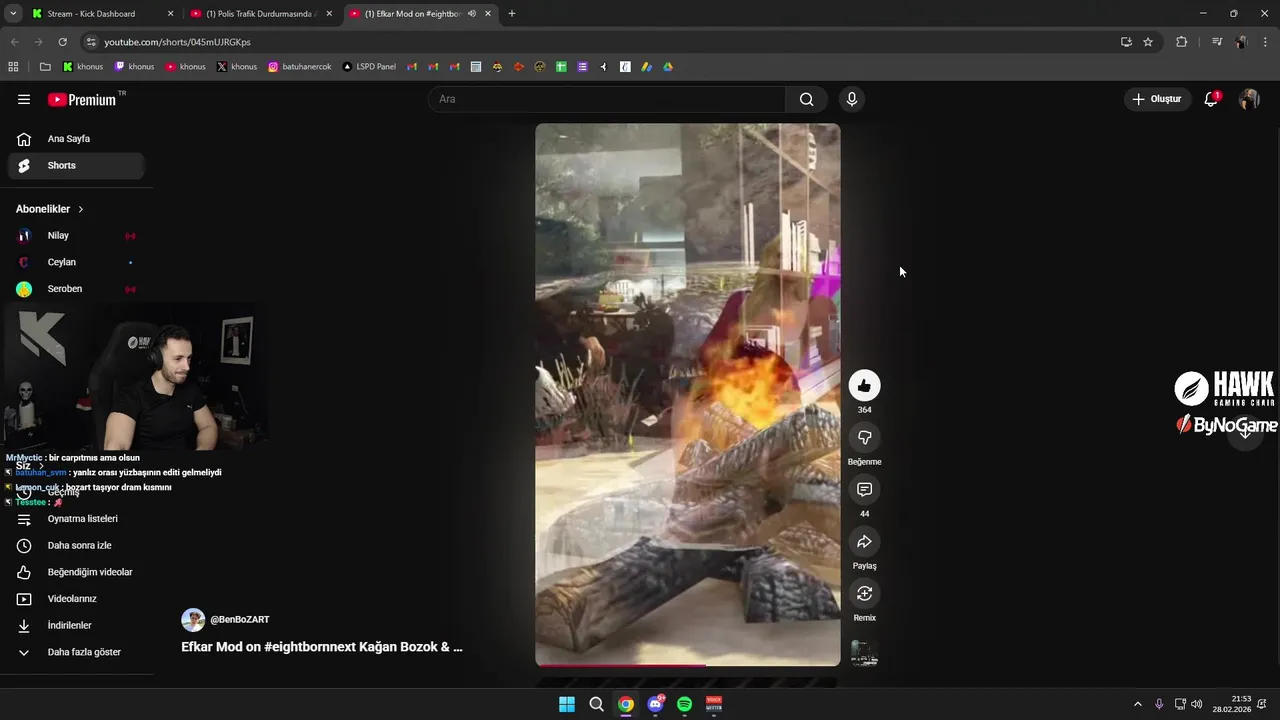The width and height of the screenshot is (1280, 720).
Task: Select the Efkar Mod on #eightborn tab
Action: 420,14
